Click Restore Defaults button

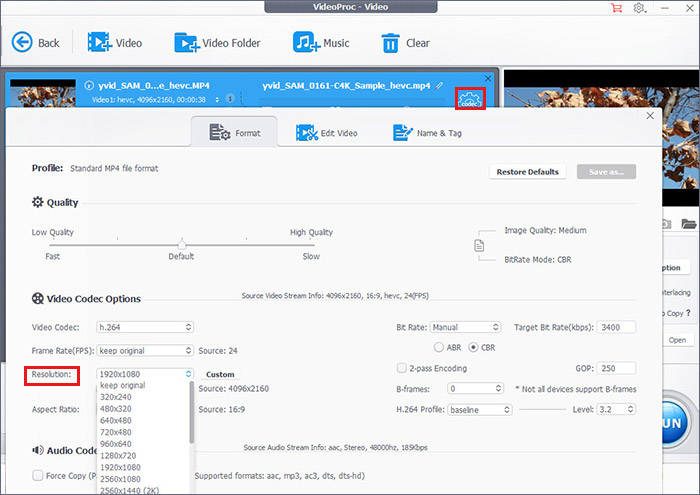(528, 172)
